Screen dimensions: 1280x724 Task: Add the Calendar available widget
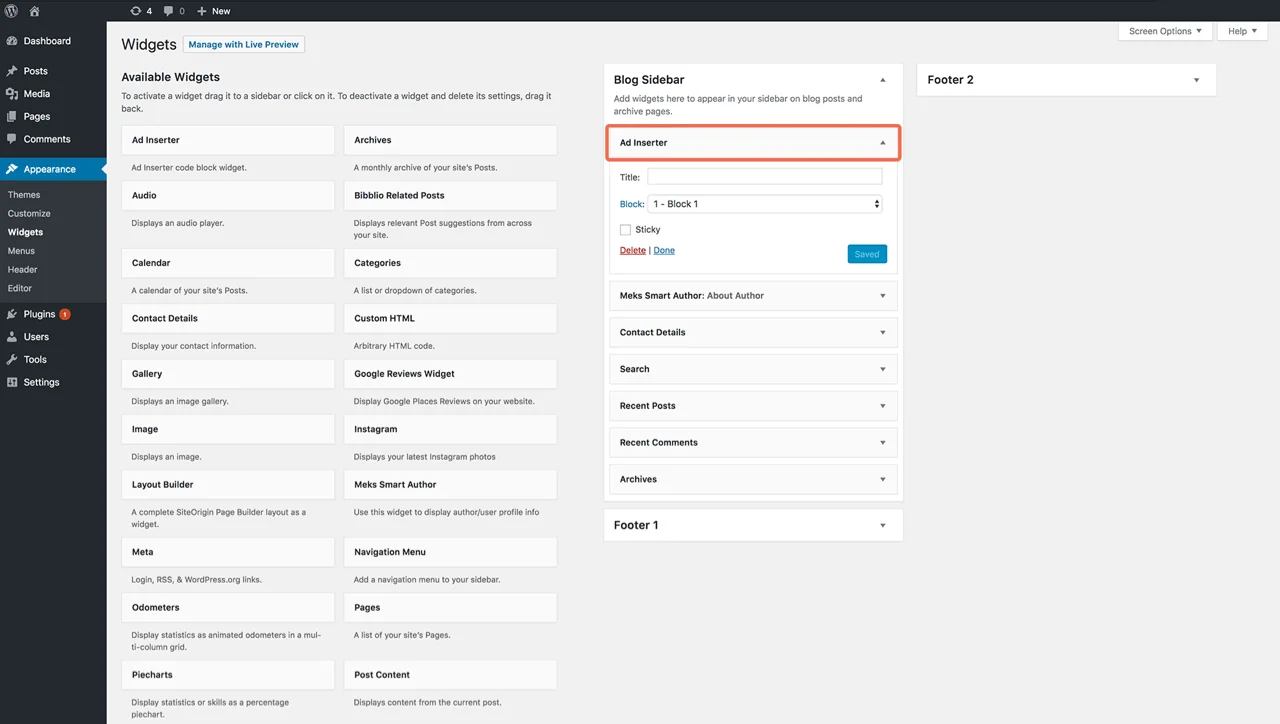point(228,263)
